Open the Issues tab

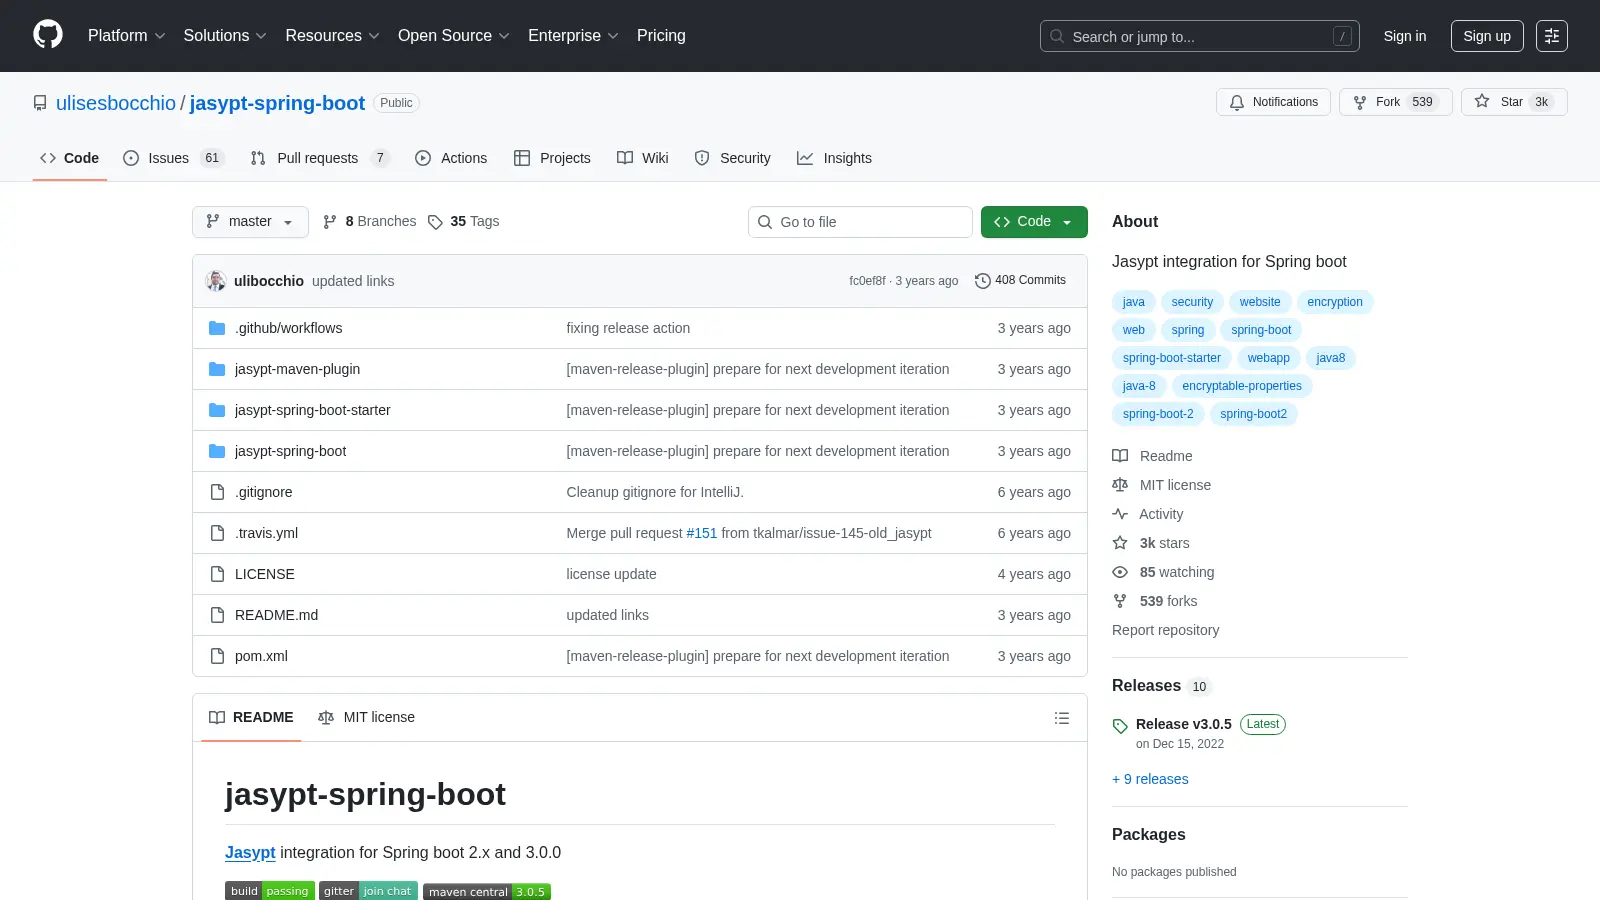(172, 158)
